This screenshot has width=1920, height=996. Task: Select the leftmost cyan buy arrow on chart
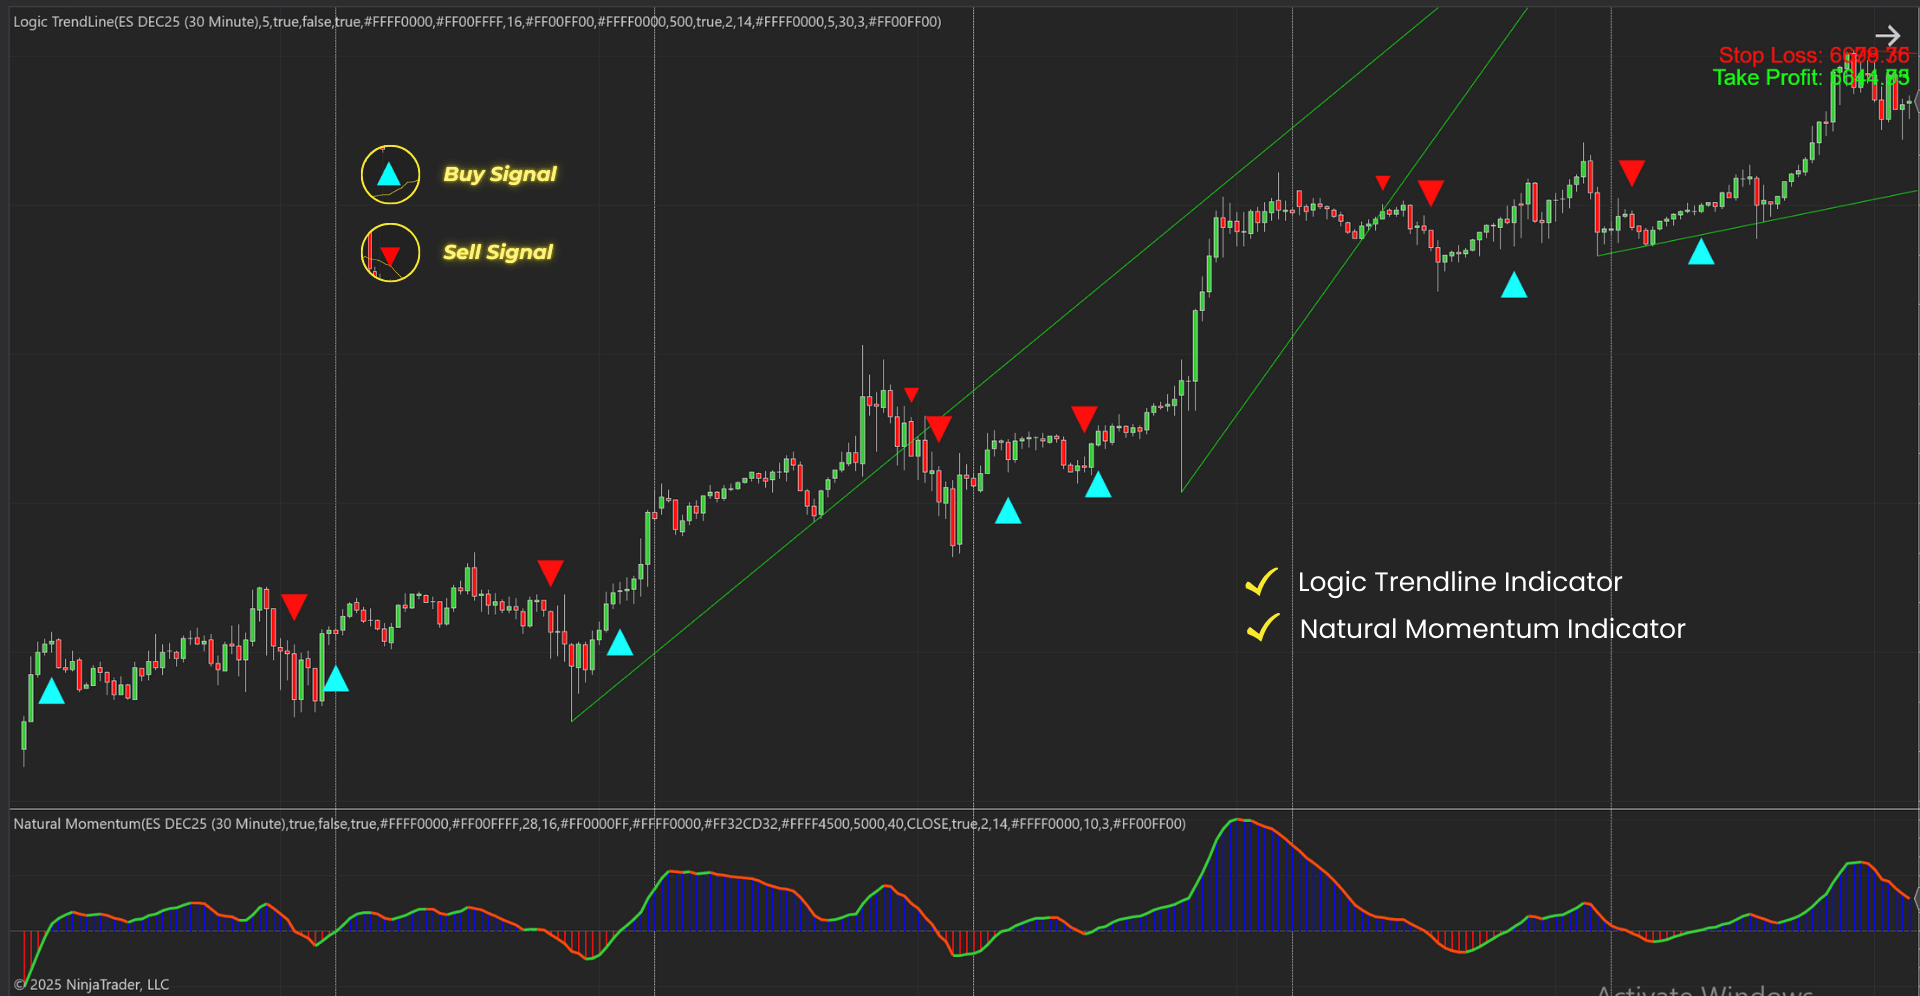pyautogui.click(x=51, y=691)
